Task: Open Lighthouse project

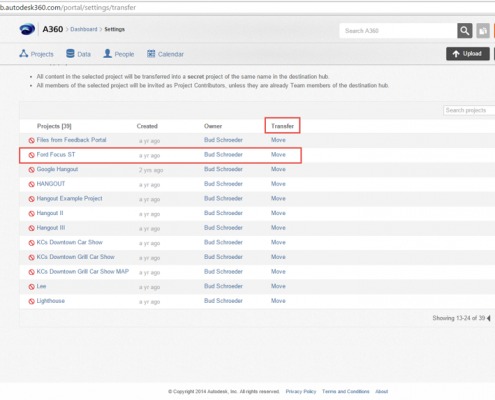Action: point(51,301)
